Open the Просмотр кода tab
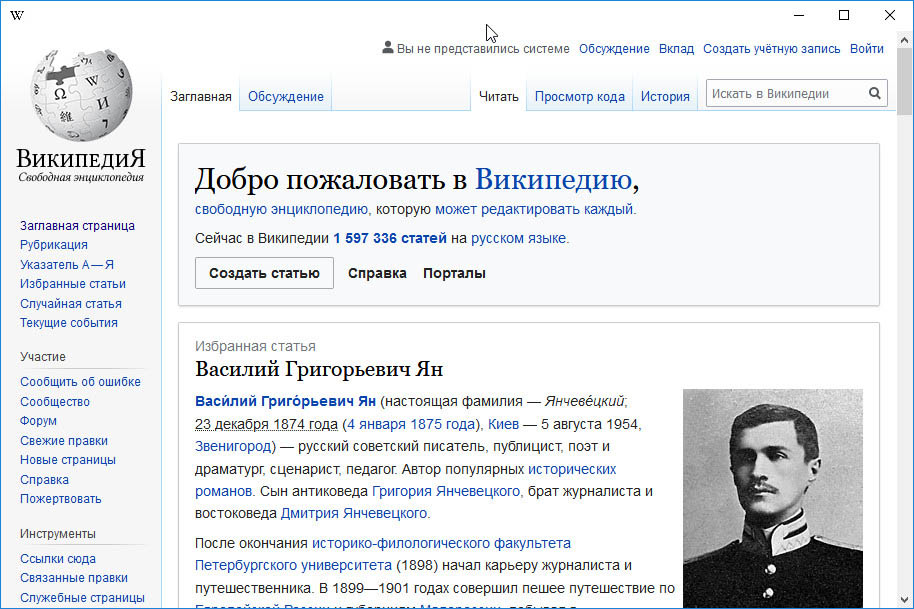Viewport: 914px width, 609px height. click(579, 97)
